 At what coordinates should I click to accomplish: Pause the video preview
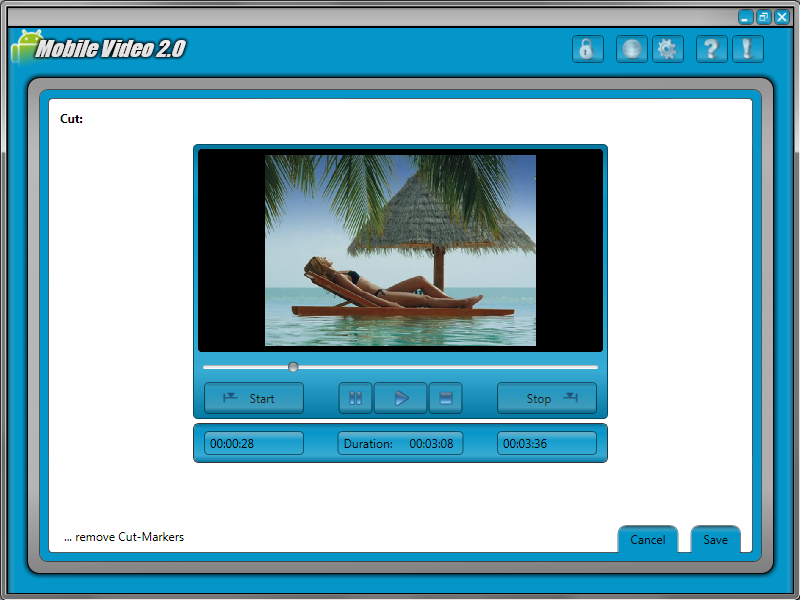tap(355, 398)
